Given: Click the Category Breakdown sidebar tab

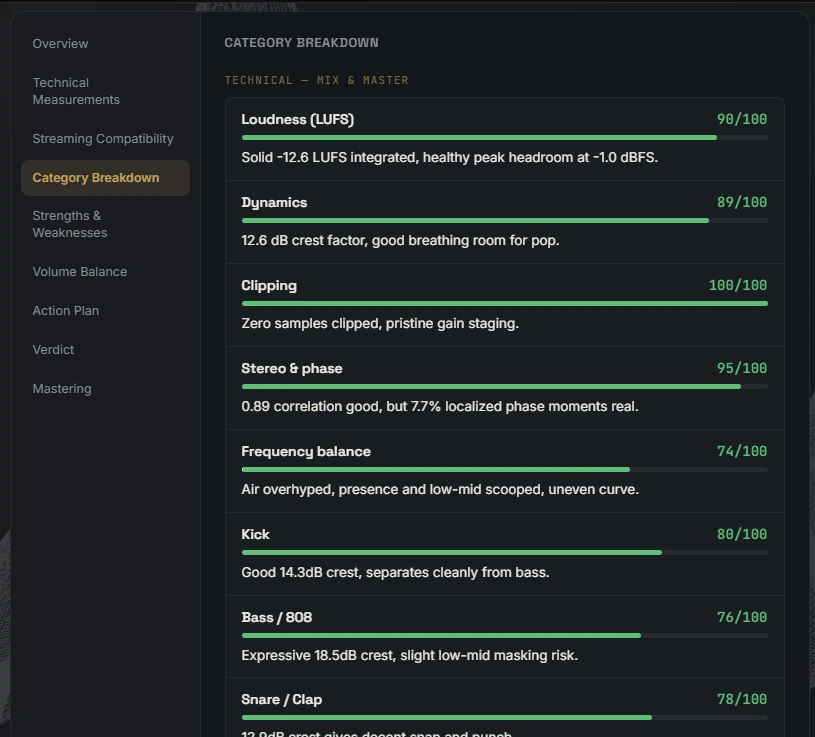Looking at the screenshot, I should pyautogui.click(x=106, y=178).
